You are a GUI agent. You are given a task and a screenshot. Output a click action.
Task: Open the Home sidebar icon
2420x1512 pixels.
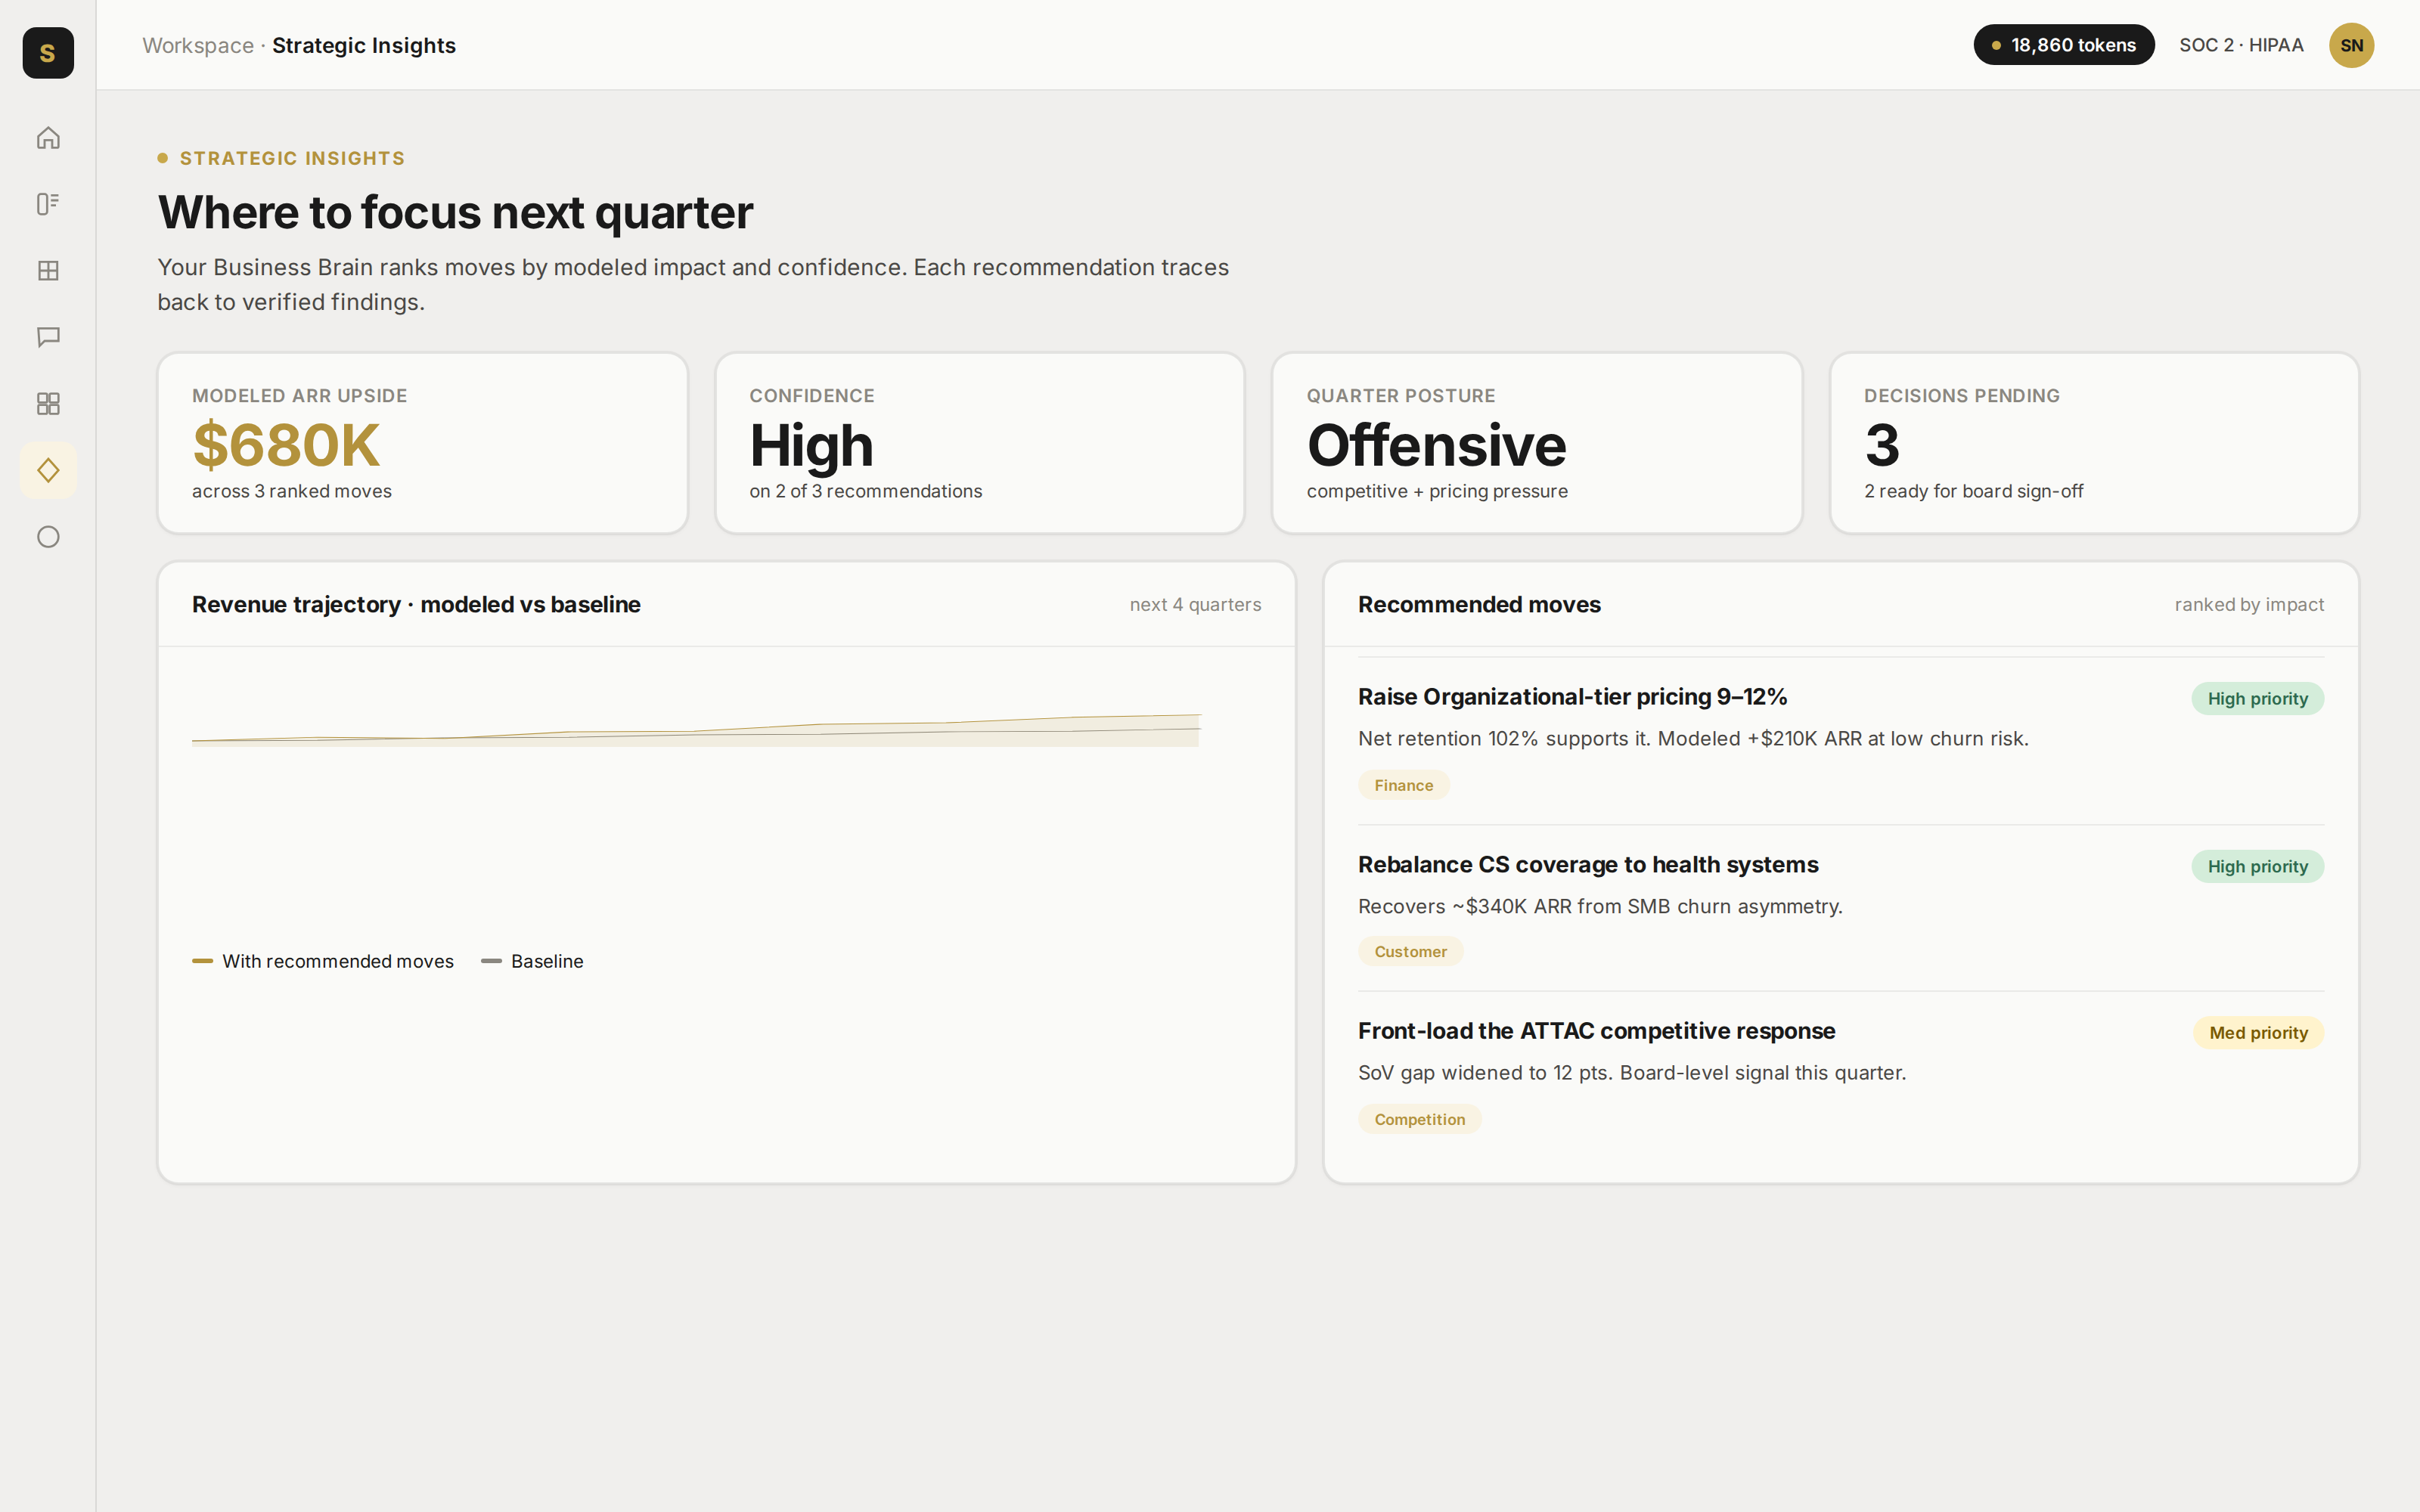click(48, 137)
